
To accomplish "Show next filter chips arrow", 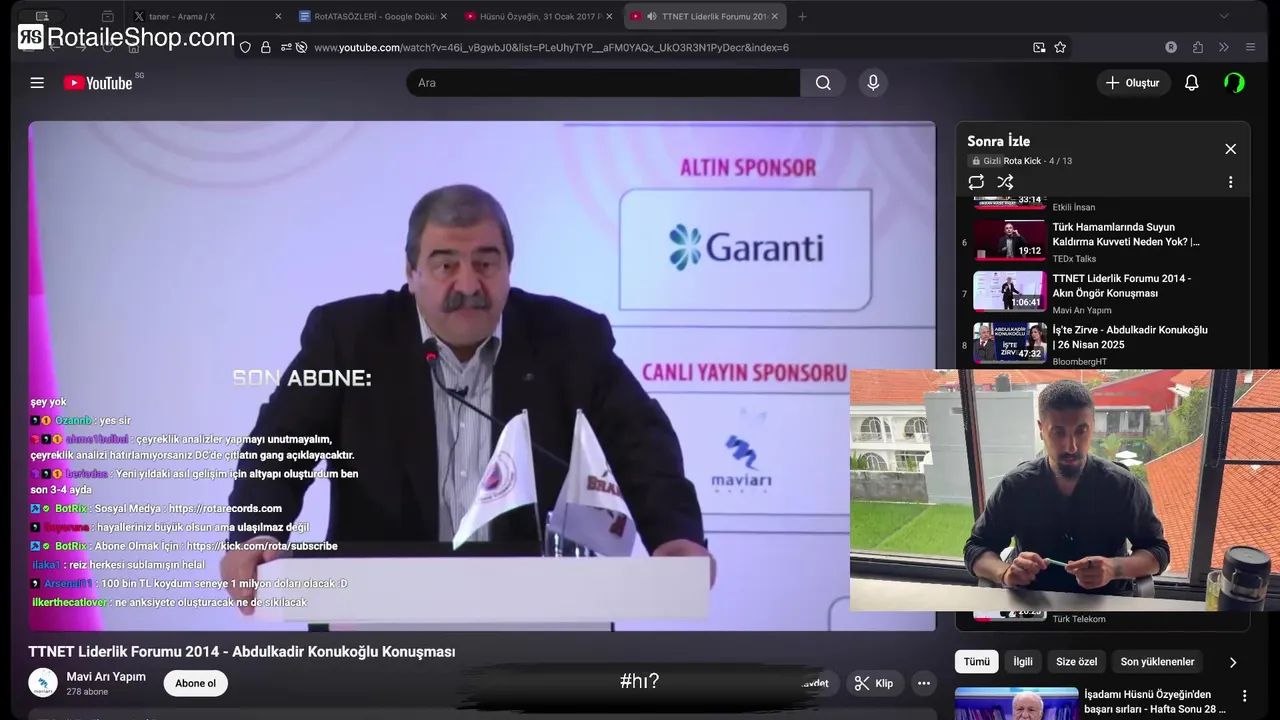I will (1232, 662).
